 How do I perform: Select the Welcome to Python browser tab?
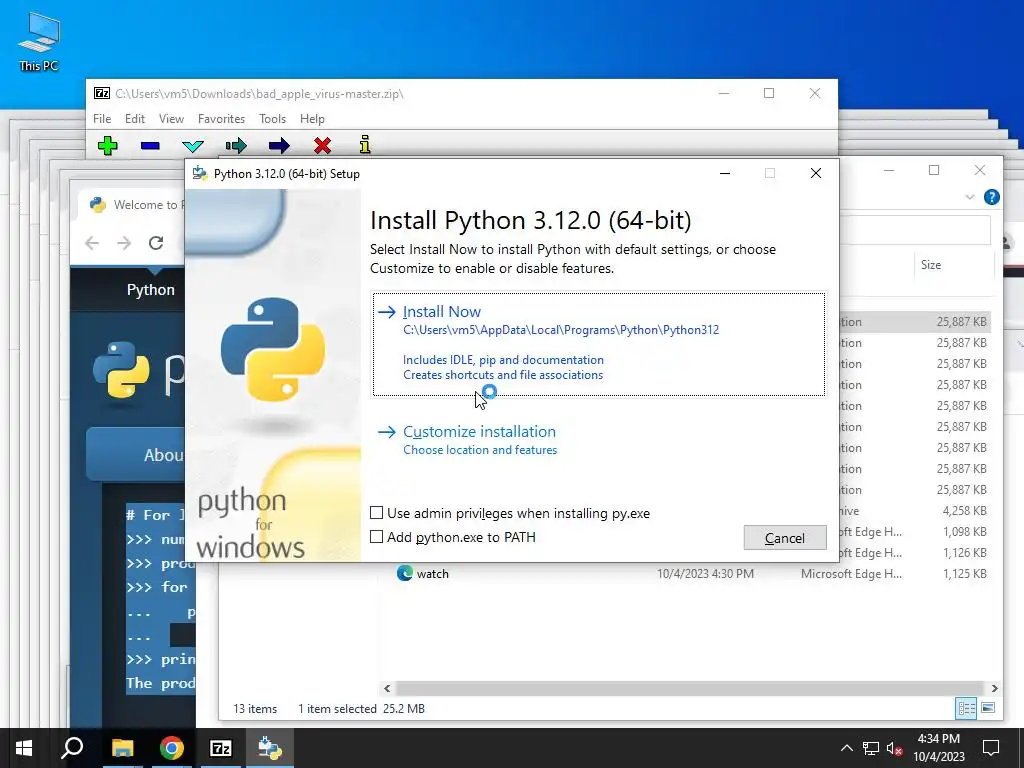click(x=136, y=205)
